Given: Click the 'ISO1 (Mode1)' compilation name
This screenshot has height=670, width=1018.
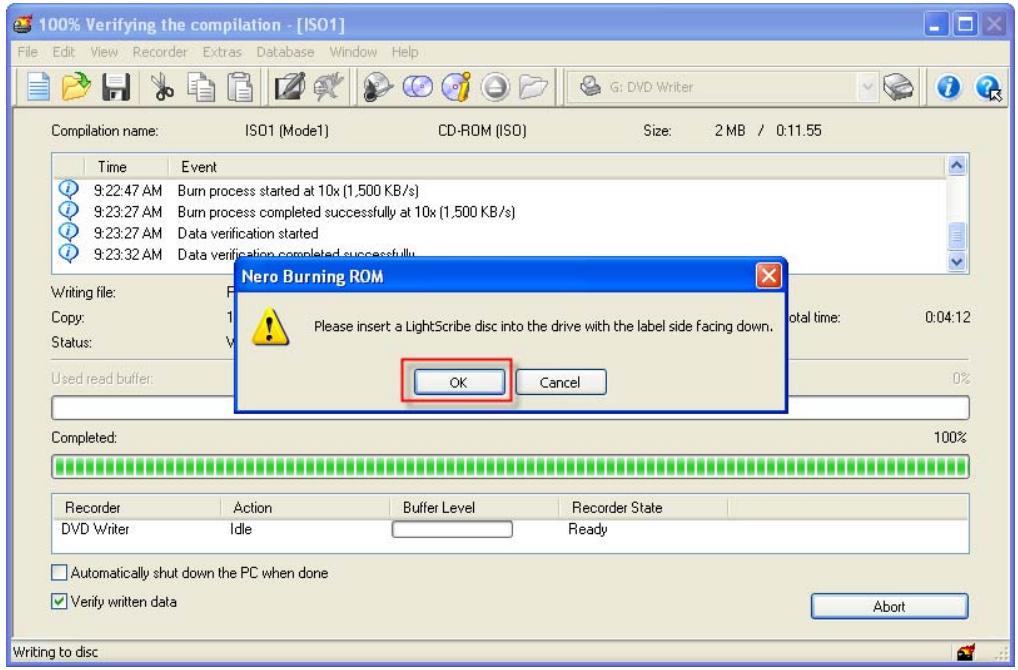Looking at the screenshot, I should point(287,130).
